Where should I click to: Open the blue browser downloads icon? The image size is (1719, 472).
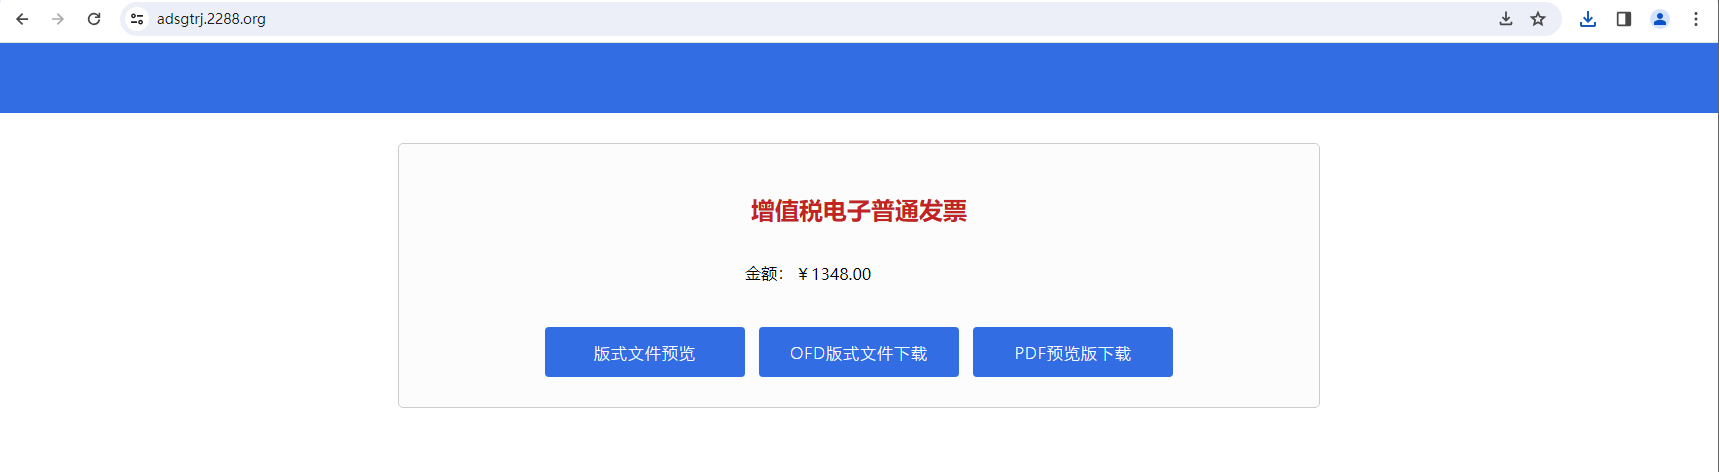[x=1588, y=19]
